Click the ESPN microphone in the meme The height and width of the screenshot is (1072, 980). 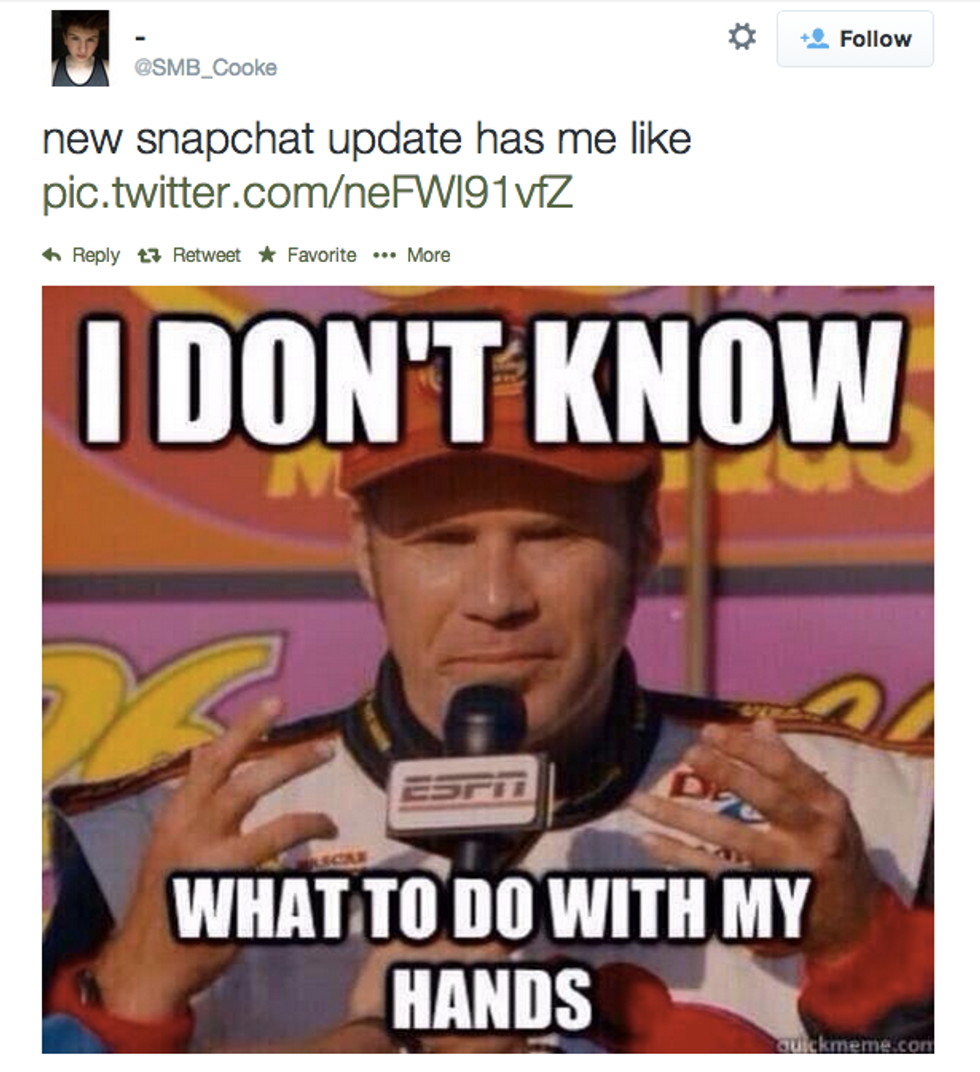point(470,790)
